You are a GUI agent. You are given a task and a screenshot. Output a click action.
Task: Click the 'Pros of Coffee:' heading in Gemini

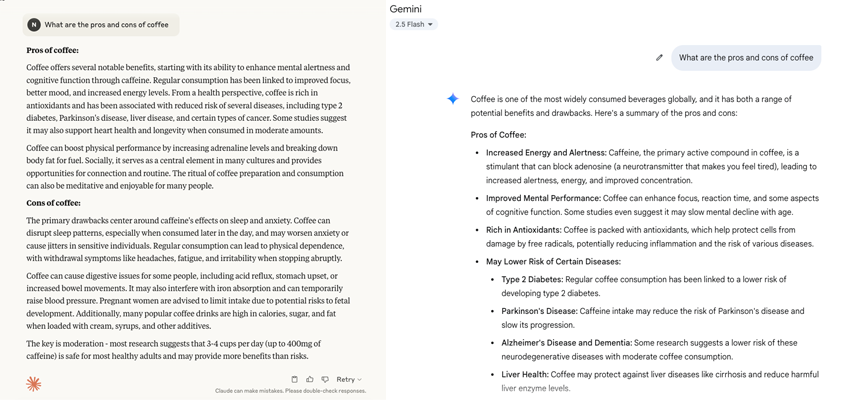(x=498, y=135)
